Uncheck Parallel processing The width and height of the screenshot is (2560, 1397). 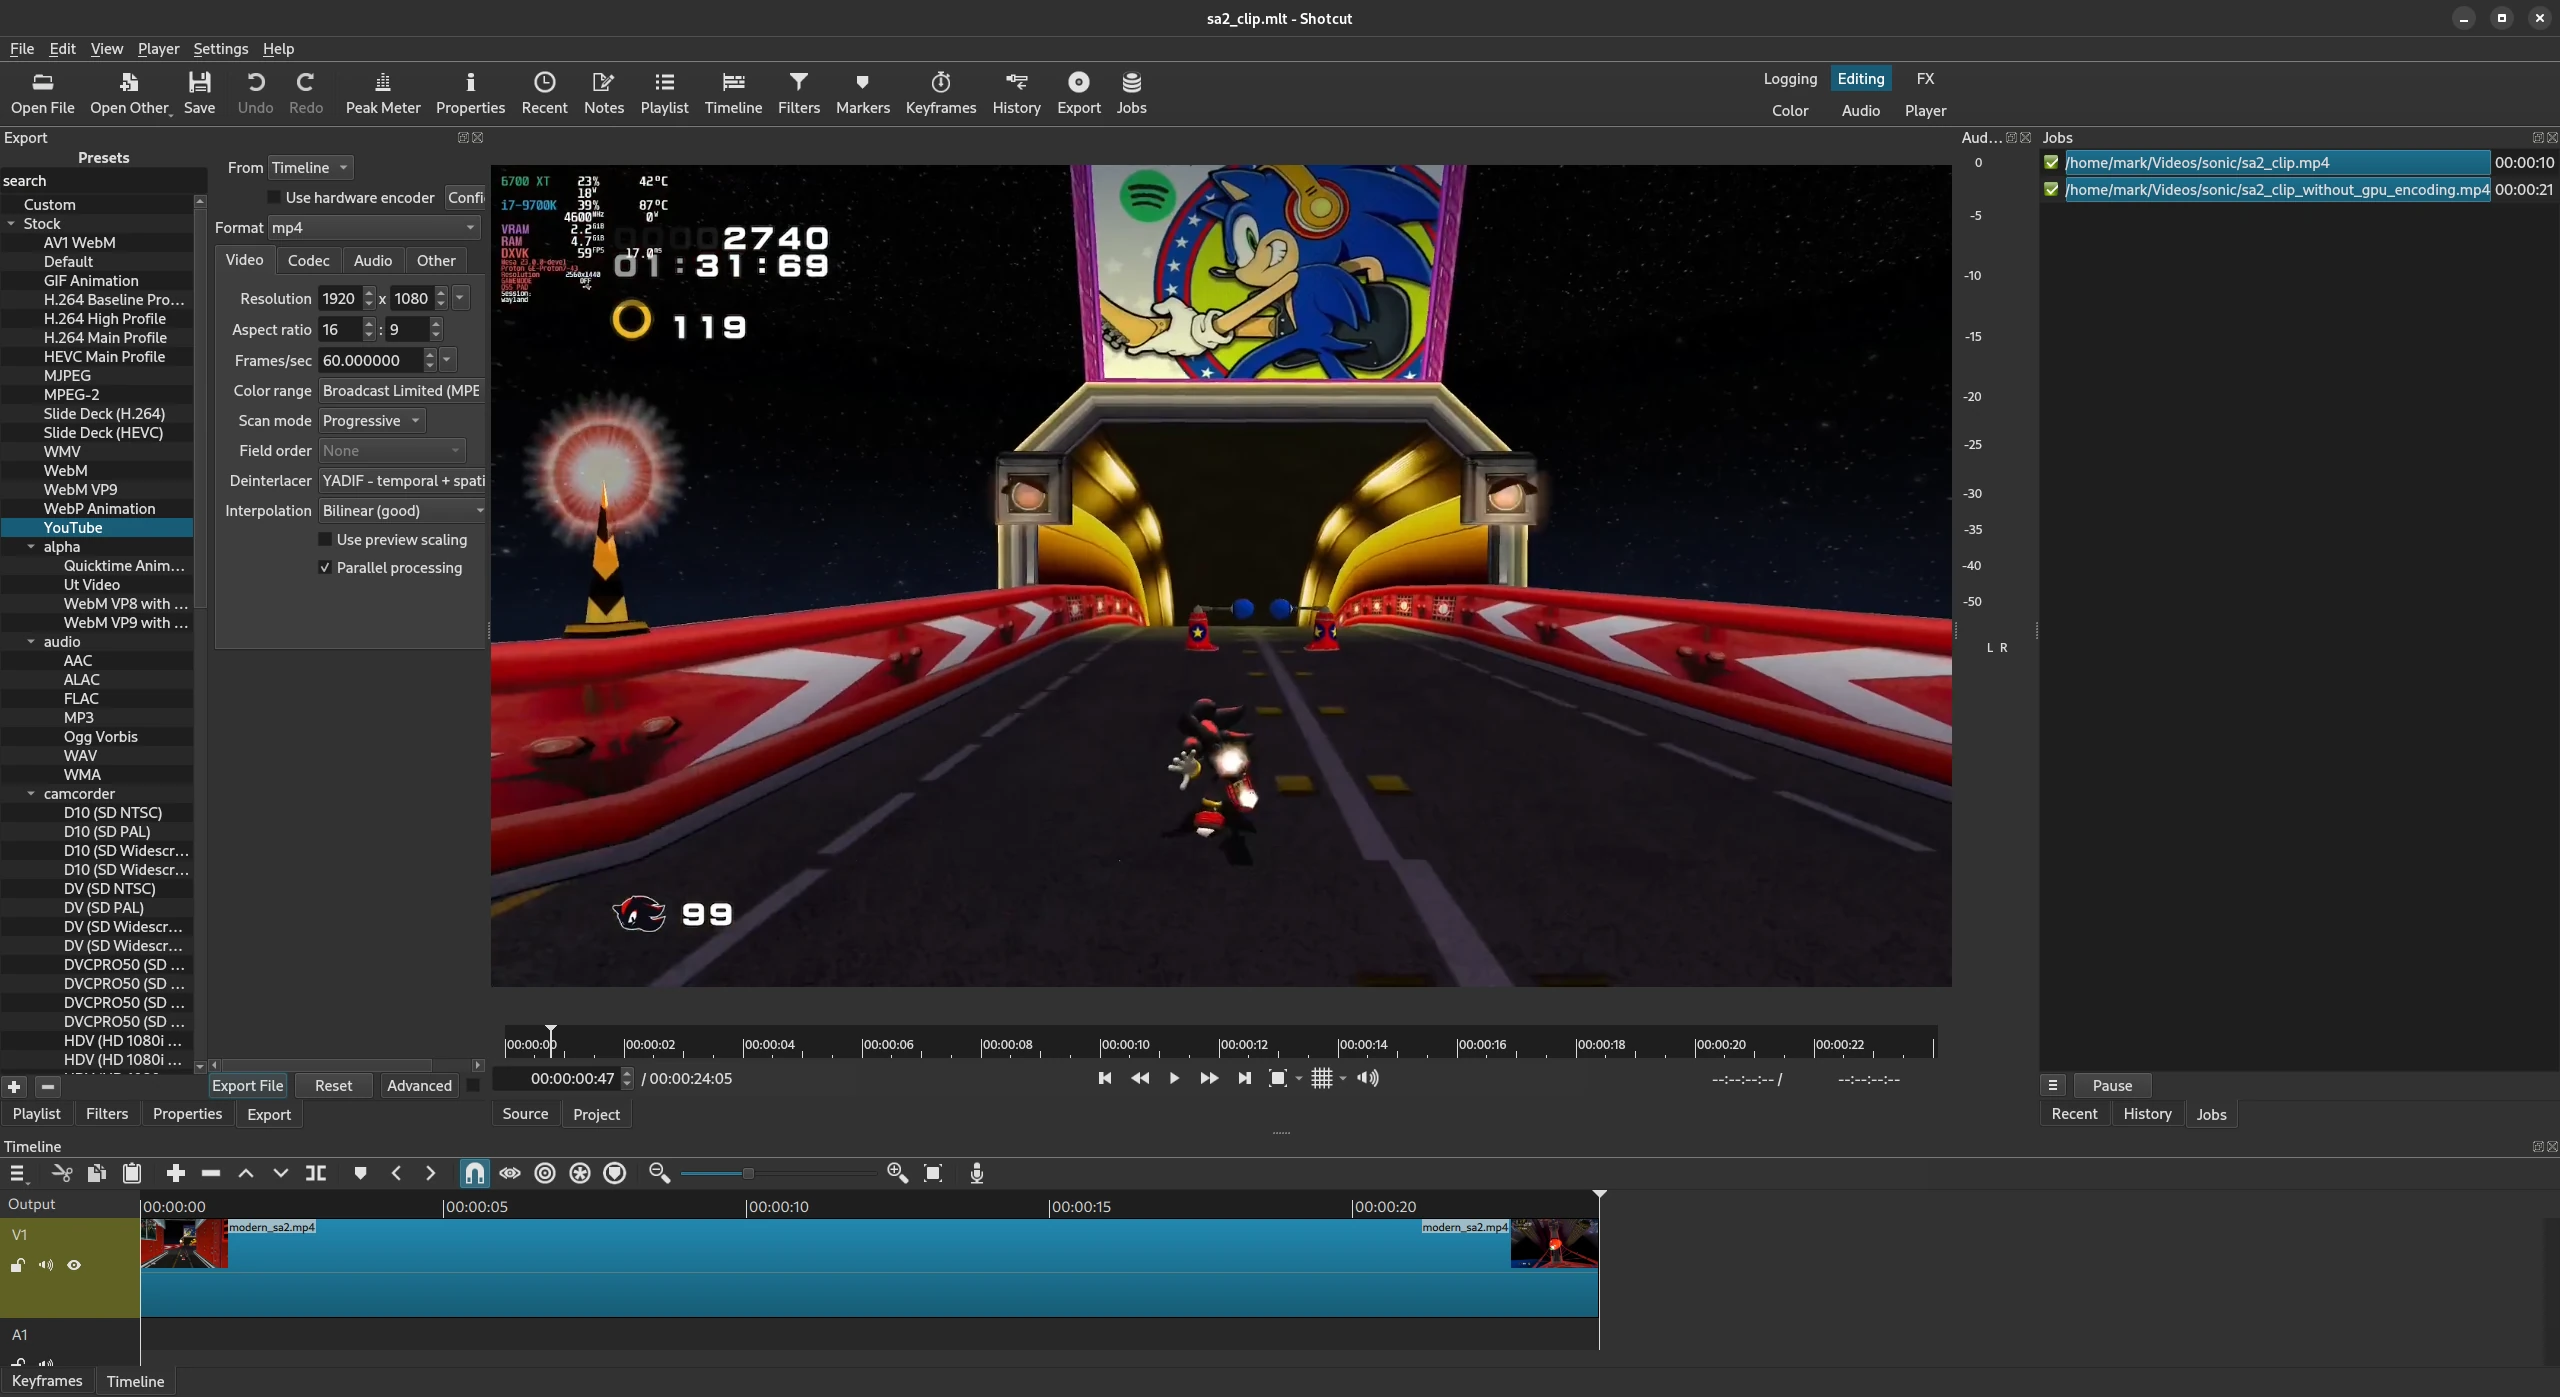pos(325,568)
